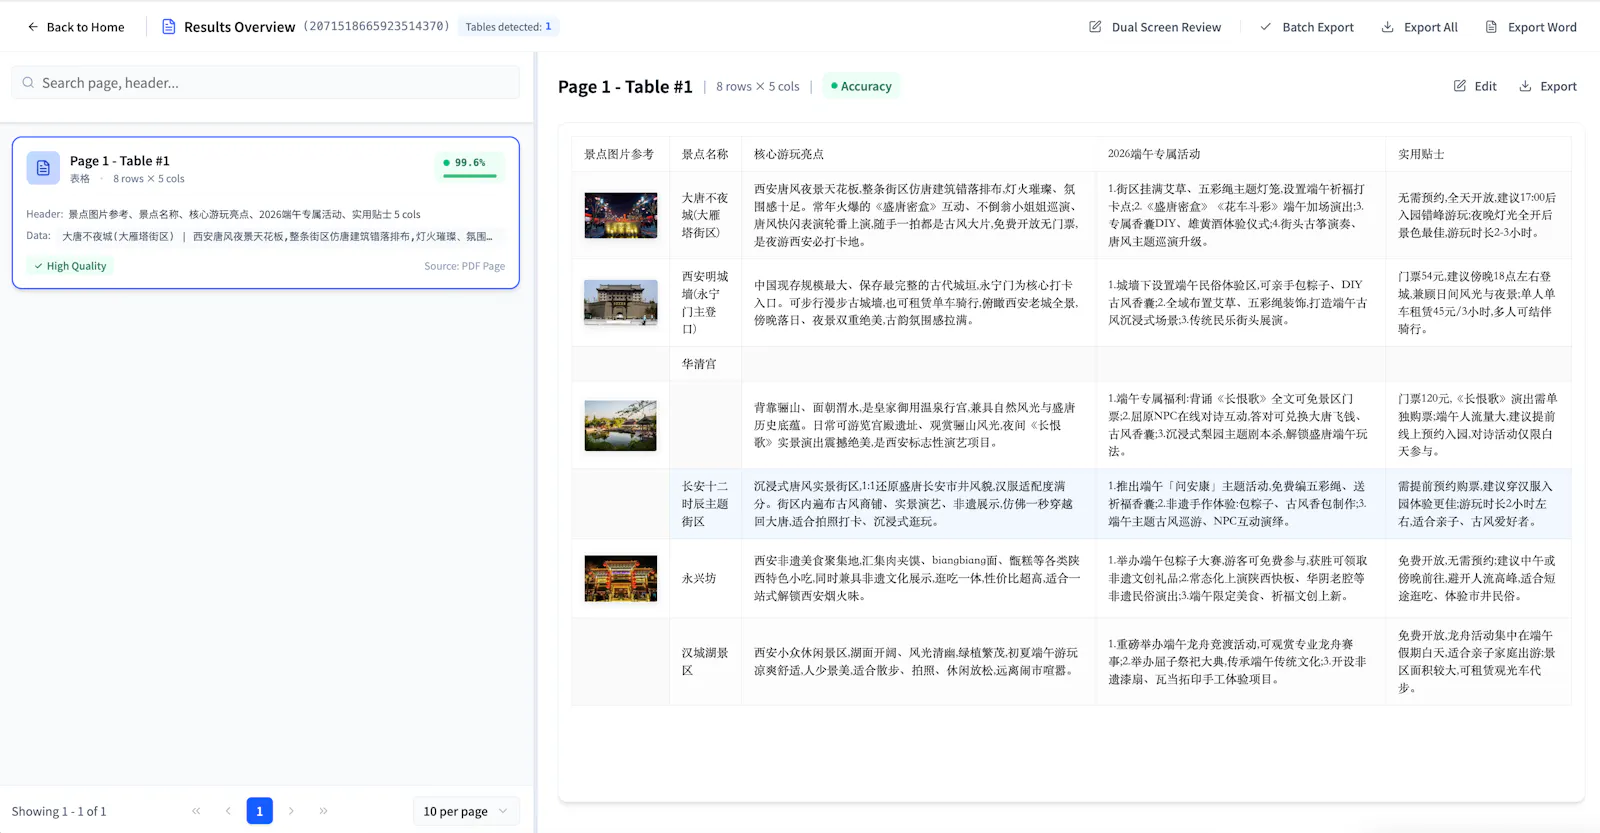Click the Page 1 - Table #1 heading
1600x833 pixels.
(x=625, y=87)
